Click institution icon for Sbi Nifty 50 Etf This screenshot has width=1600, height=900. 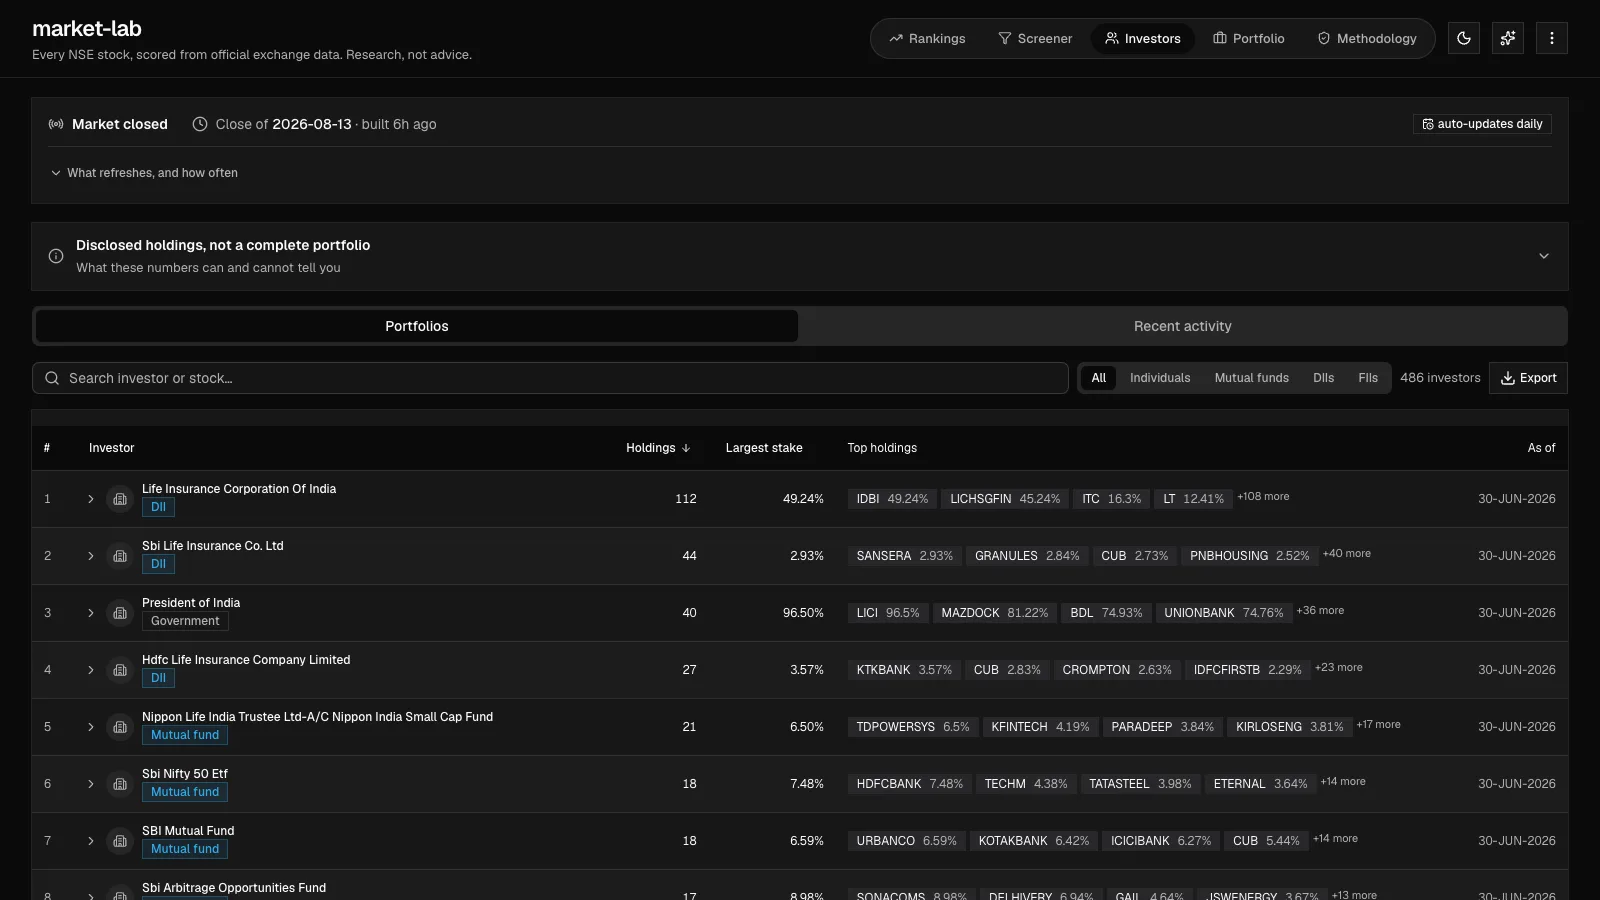120,784
